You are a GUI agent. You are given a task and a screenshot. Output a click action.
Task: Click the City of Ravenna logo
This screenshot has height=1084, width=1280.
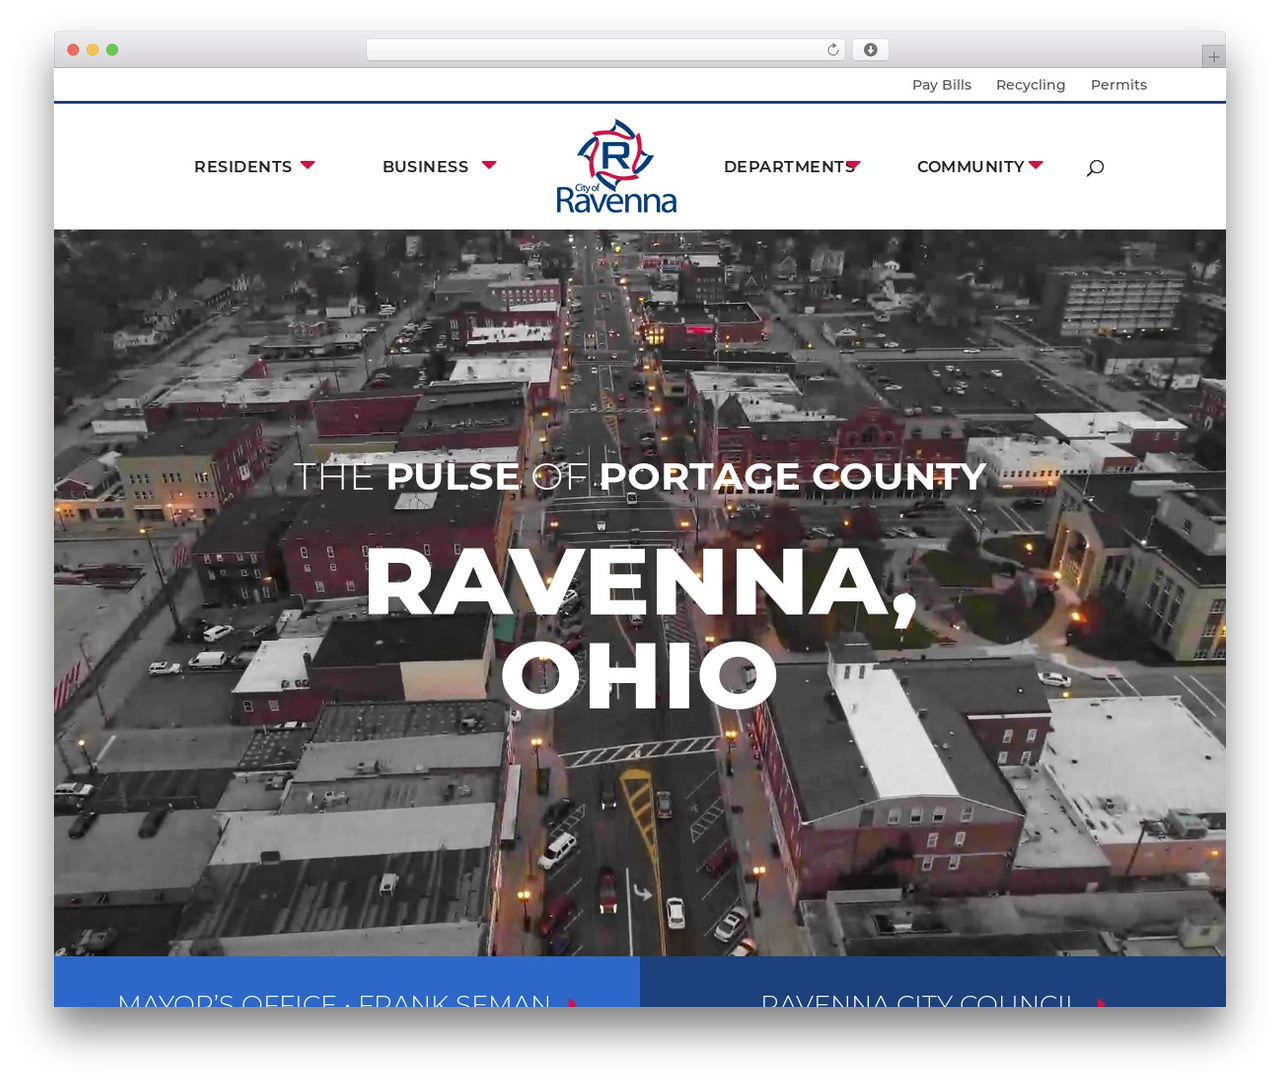[616, 167]
